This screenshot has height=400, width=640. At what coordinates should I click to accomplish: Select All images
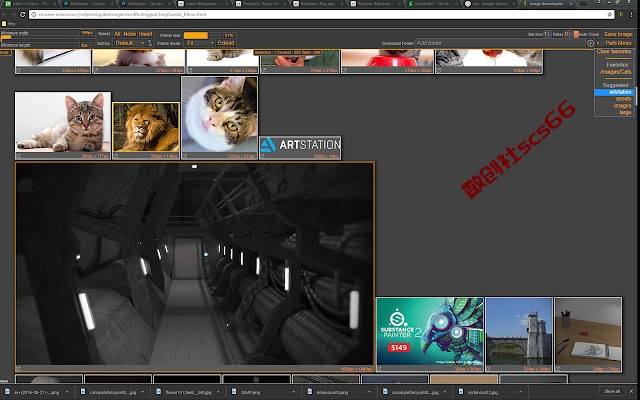tap(117, 34)
